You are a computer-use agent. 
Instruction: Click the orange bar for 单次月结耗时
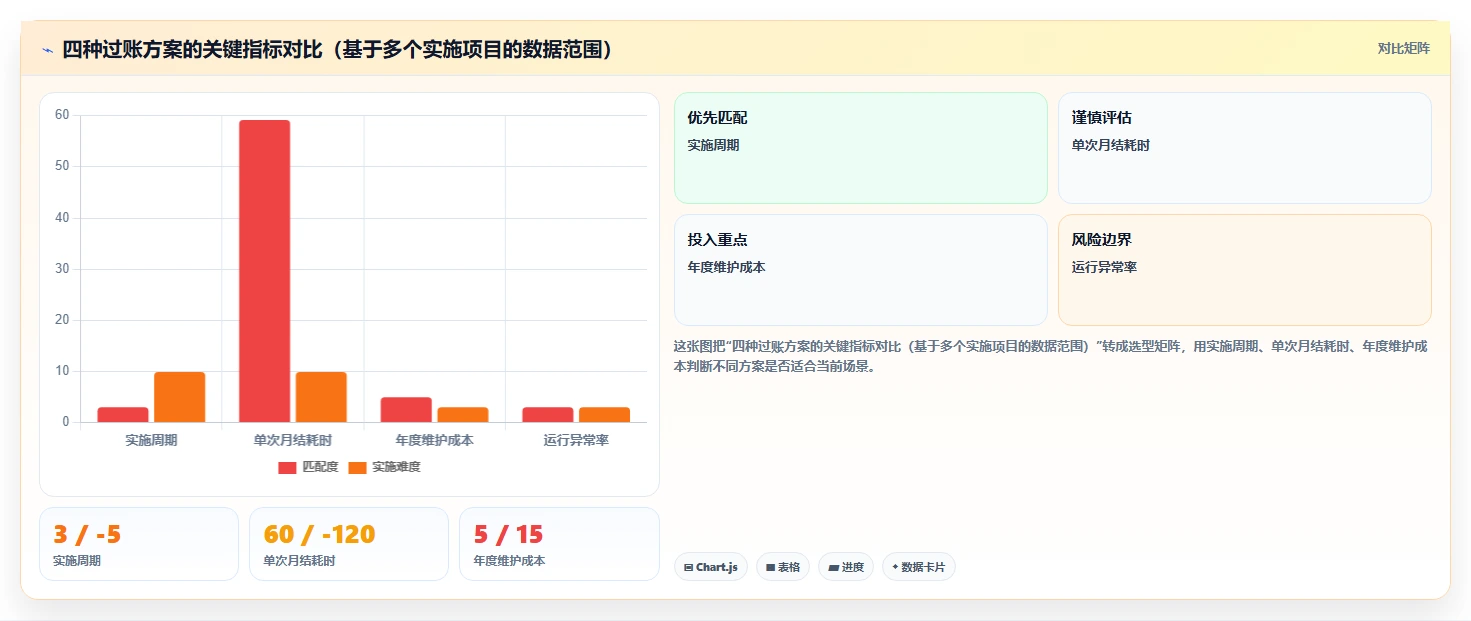coord(321,397)
